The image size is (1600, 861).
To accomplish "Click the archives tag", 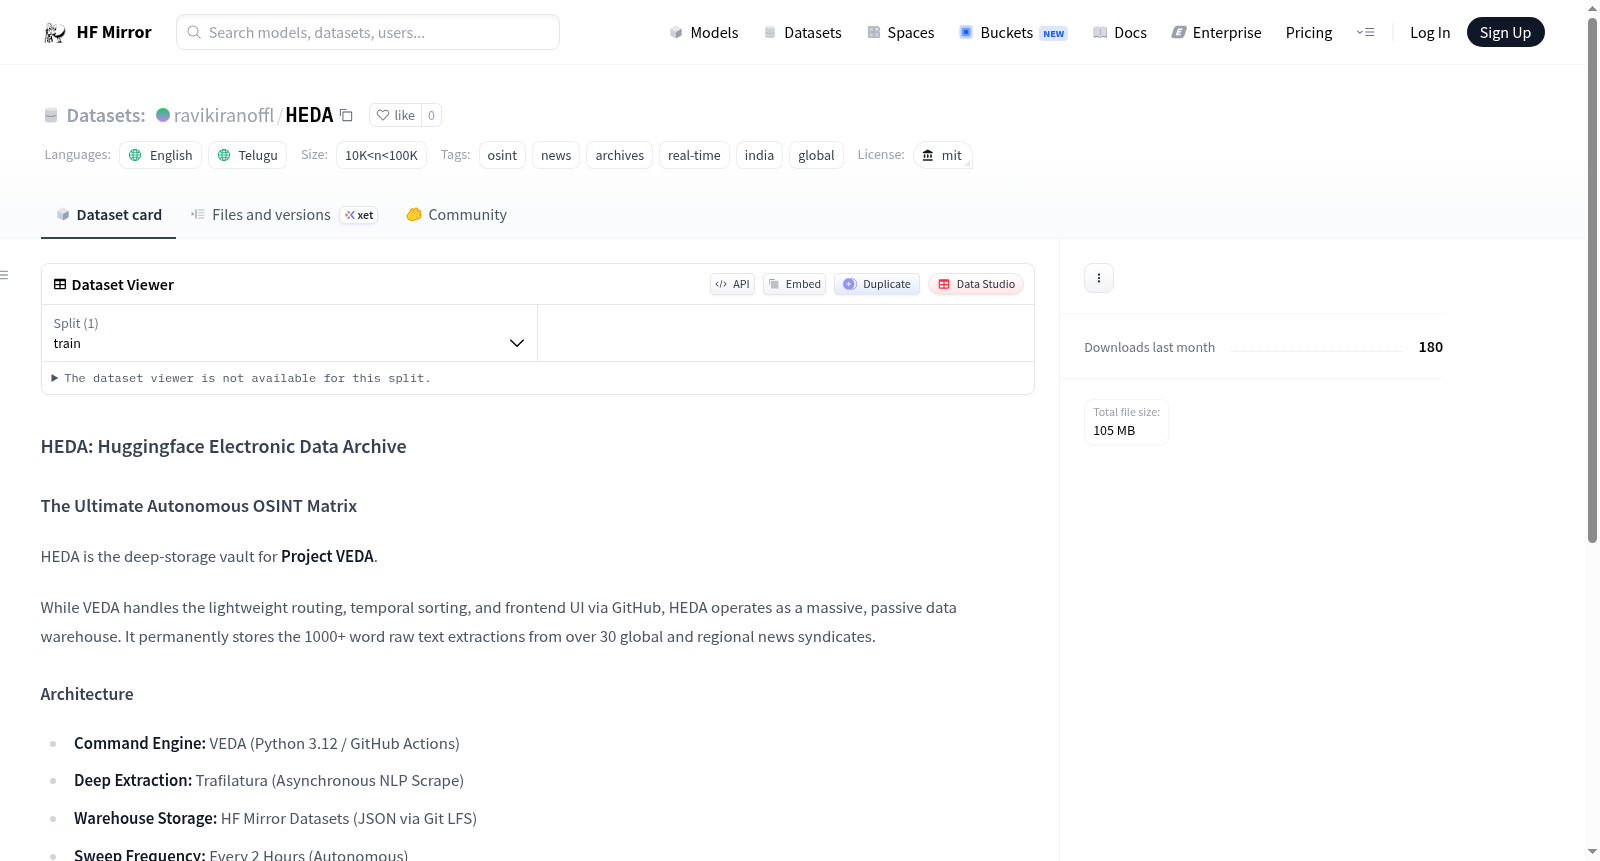I will [620, 155].
